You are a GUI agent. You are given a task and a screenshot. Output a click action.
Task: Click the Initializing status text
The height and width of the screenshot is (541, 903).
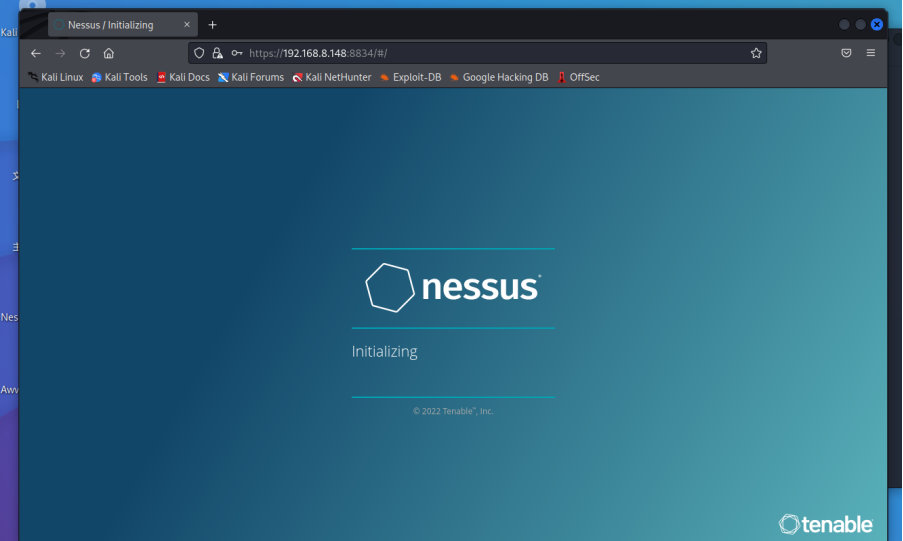point(385,351)
